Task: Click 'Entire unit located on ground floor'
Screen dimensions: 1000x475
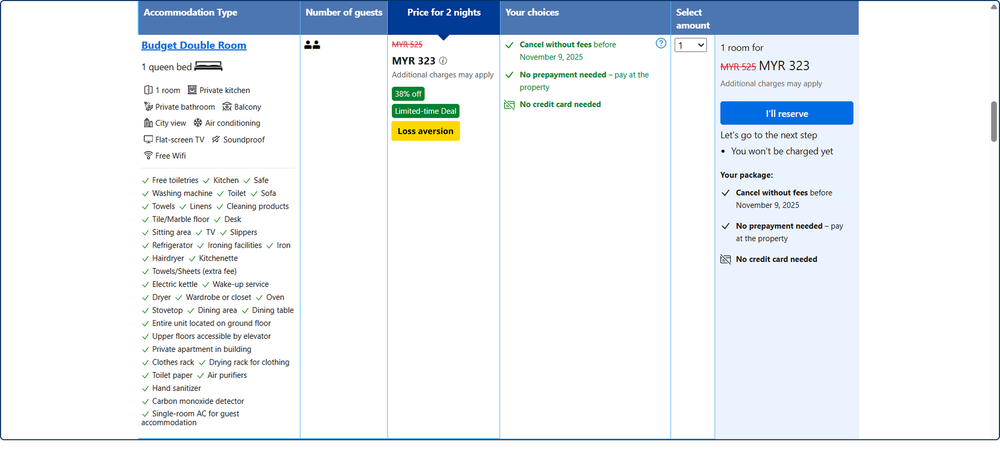Action: pos(212,324)
